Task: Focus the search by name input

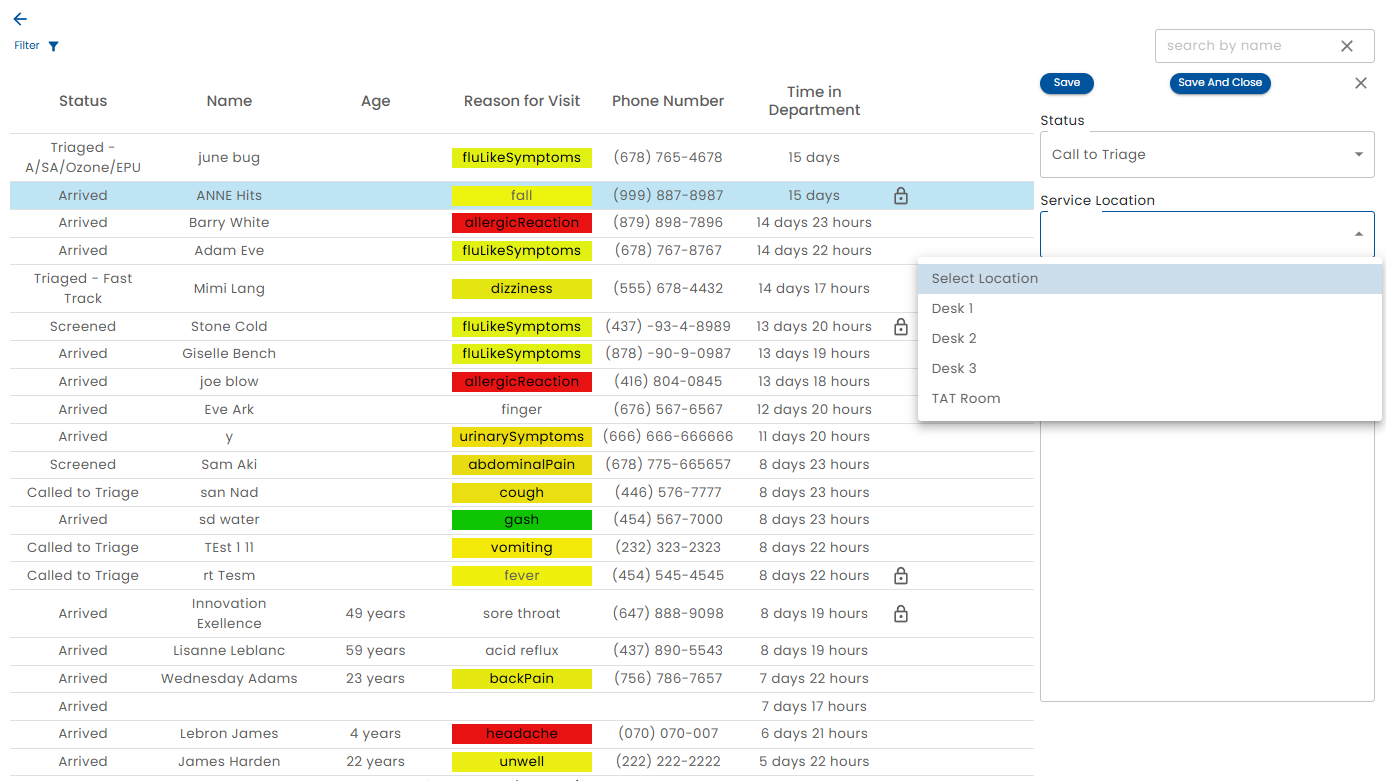Action: click(1245, 46)
